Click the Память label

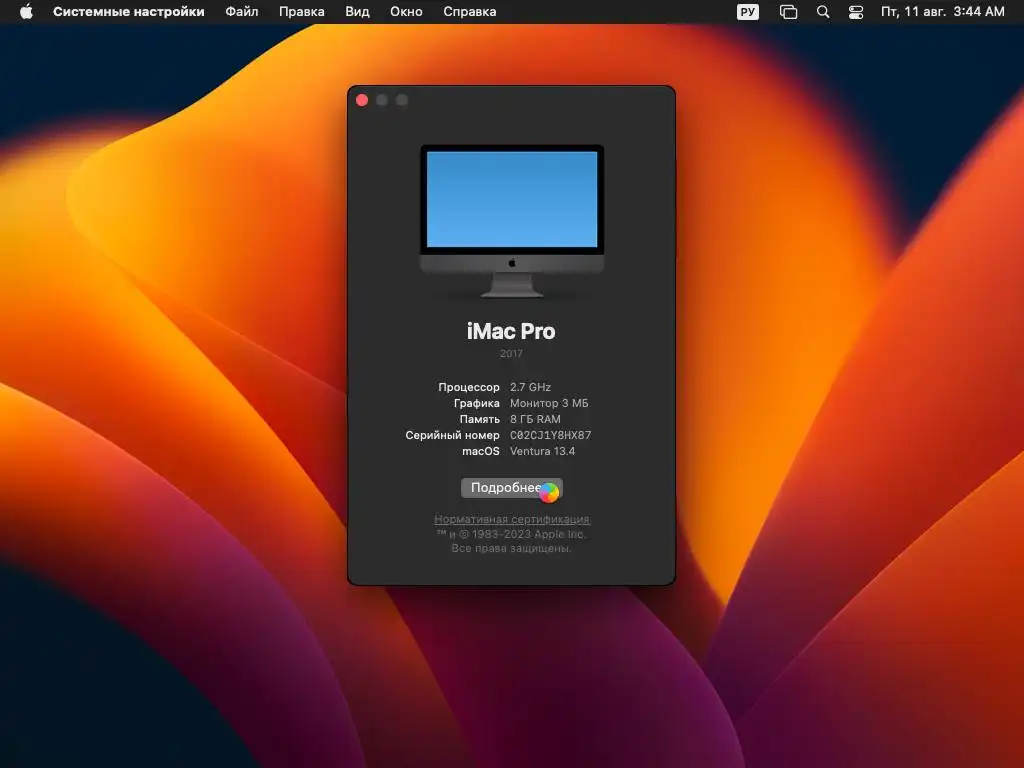479,419
